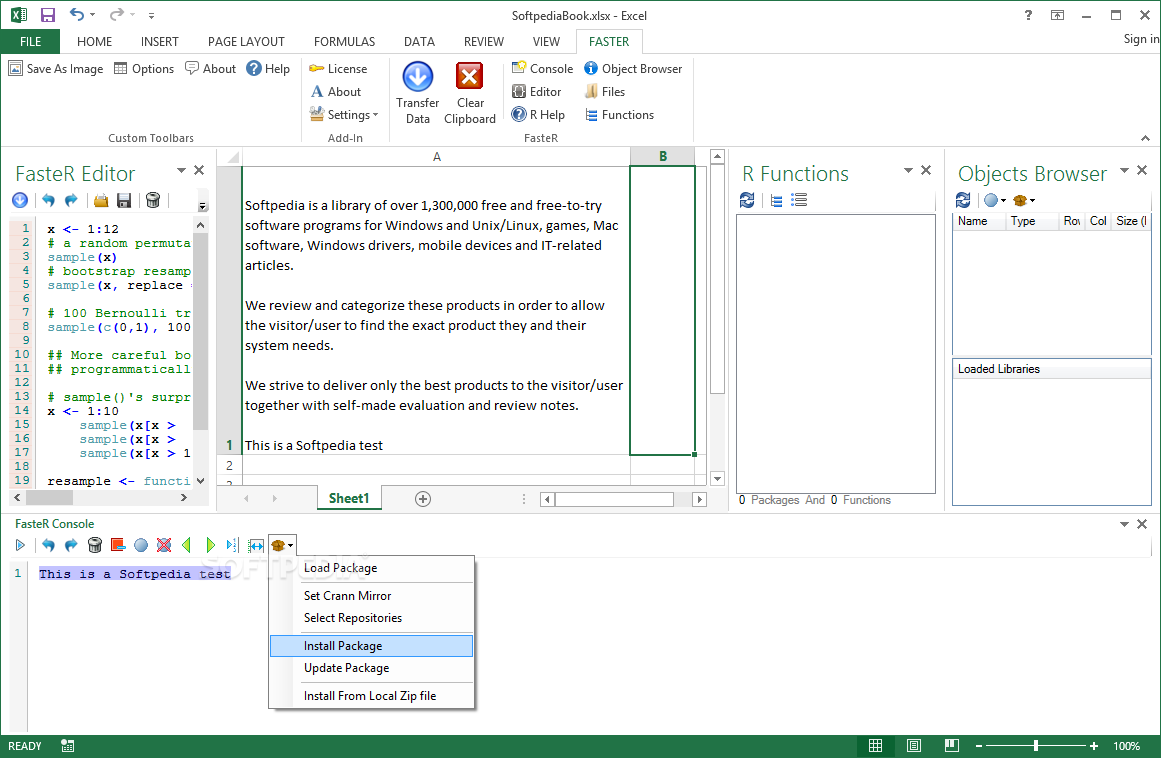Click the trash can in FasteR Console toolbar
Image resolution: width=1161 pixels, height=758 pixels.
tap(95, 546)
